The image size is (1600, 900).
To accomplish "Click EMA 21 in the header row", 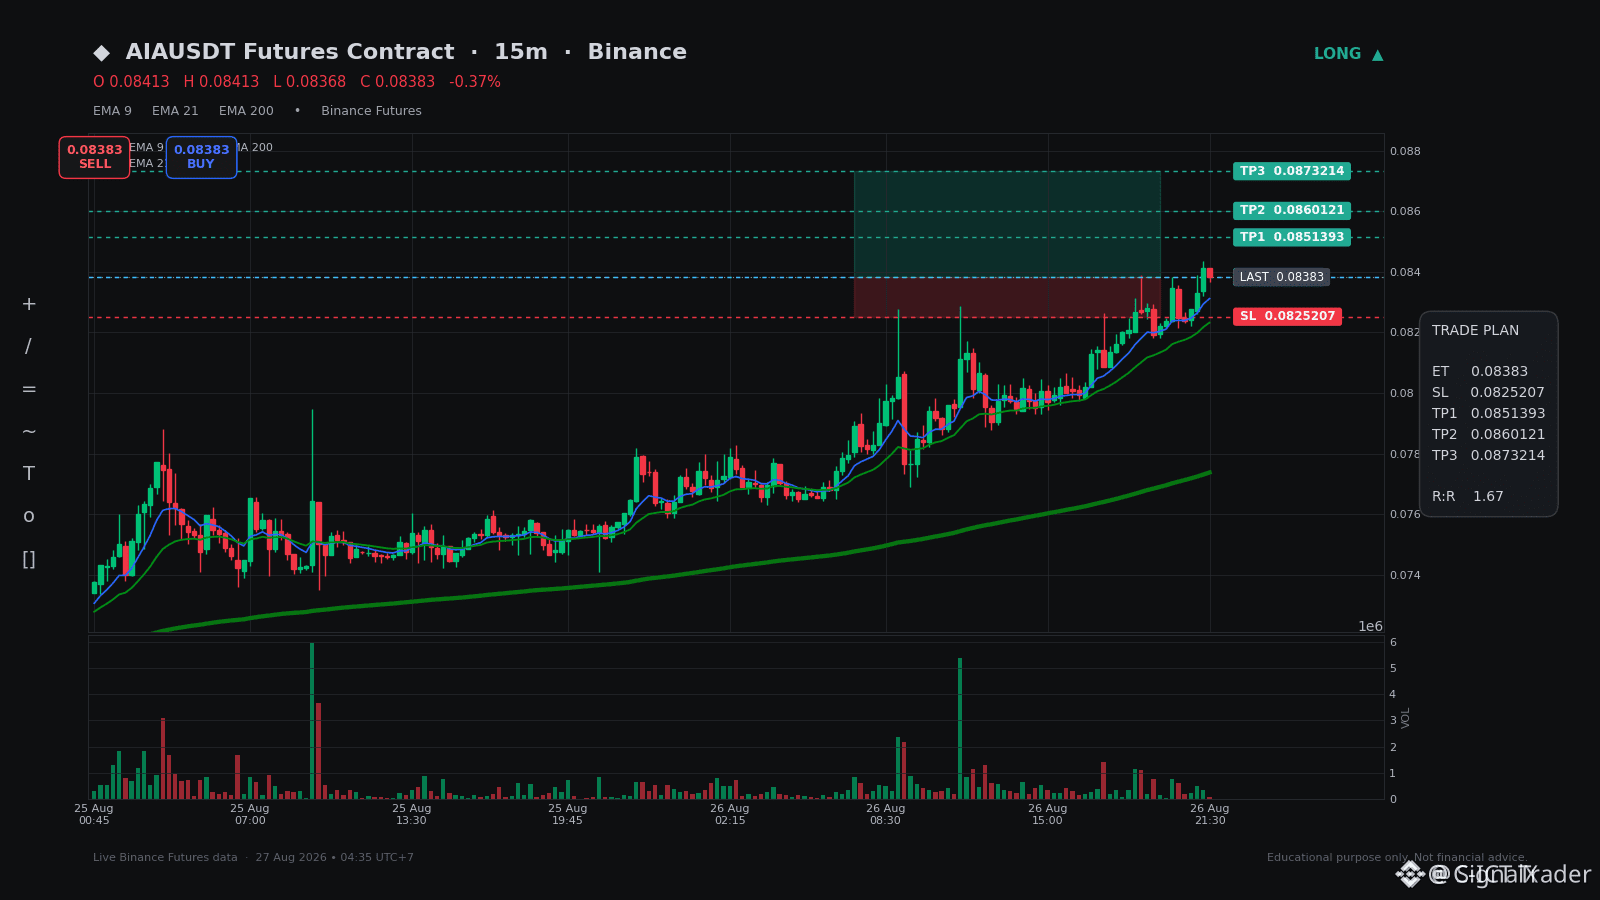I will tap(175, 111).
